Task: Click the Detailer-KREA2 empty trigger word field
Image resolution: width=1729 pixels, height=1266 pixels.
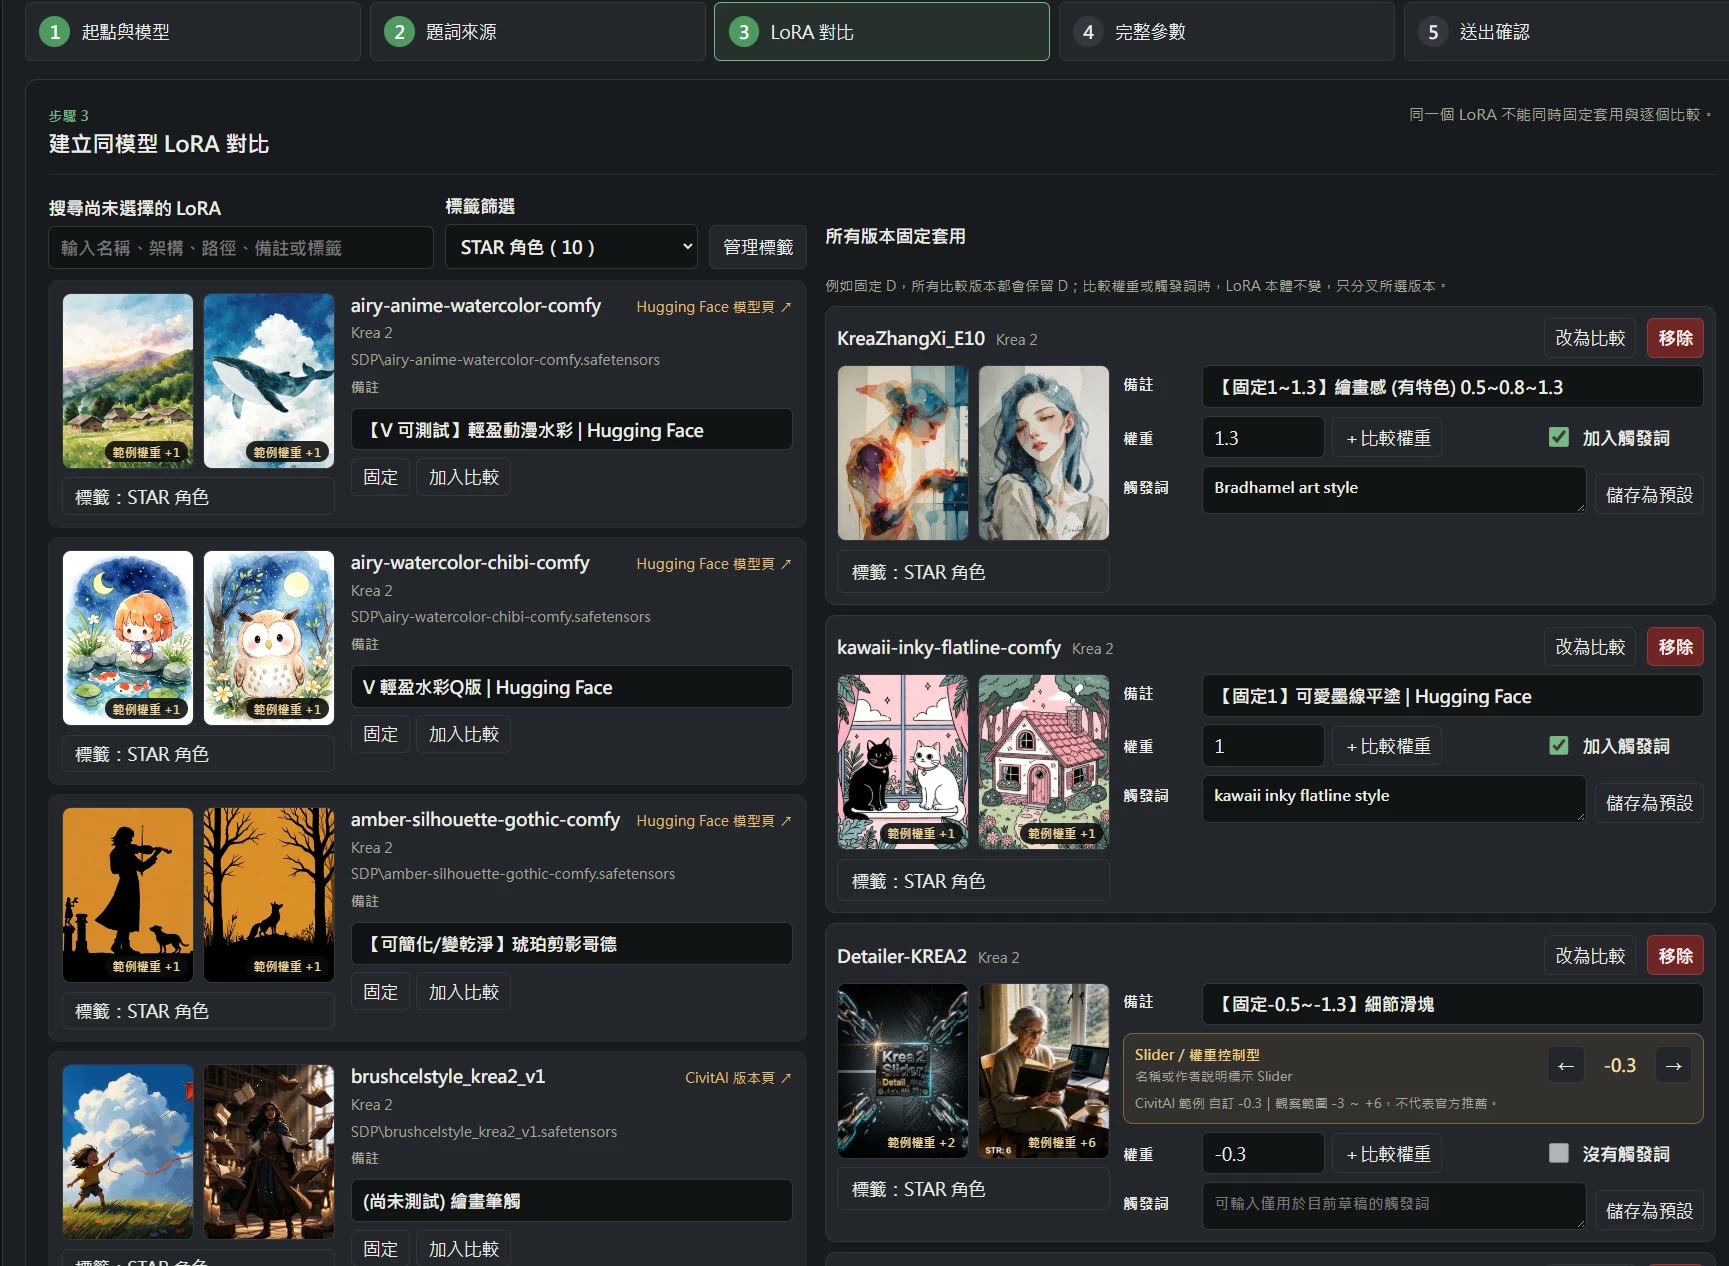Action: (1394, 1206)
